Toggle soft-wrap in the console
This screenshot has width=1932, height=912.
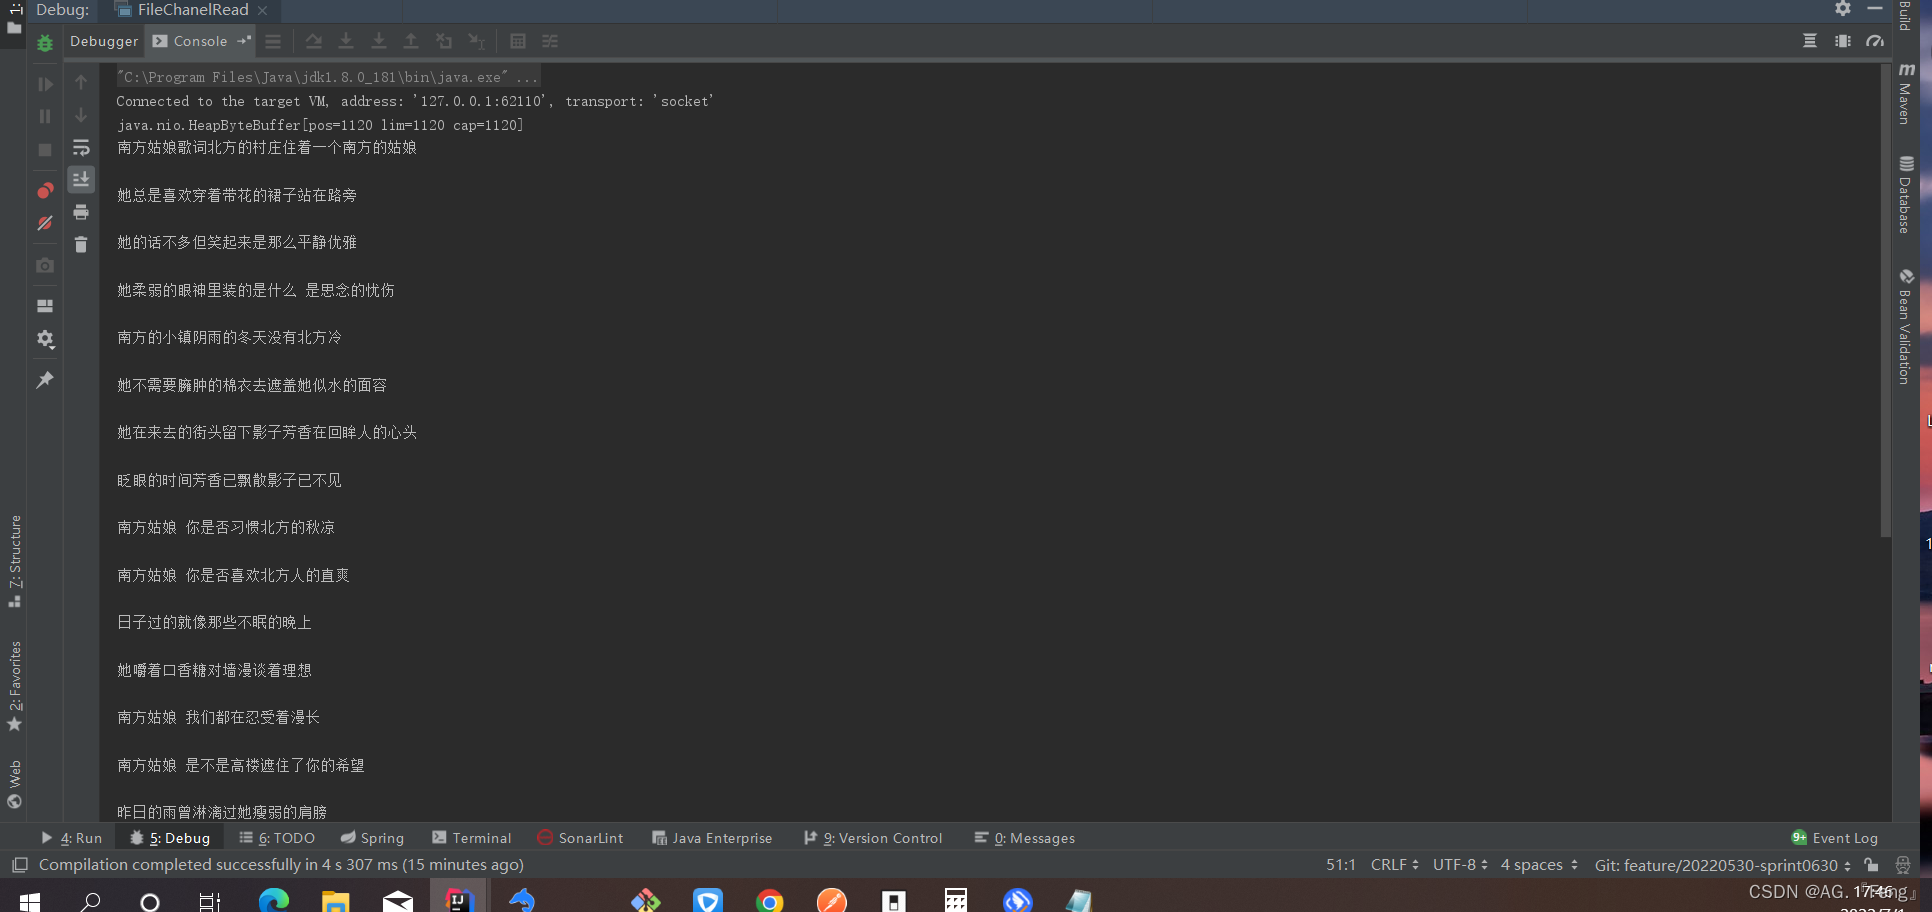(81, 148)
